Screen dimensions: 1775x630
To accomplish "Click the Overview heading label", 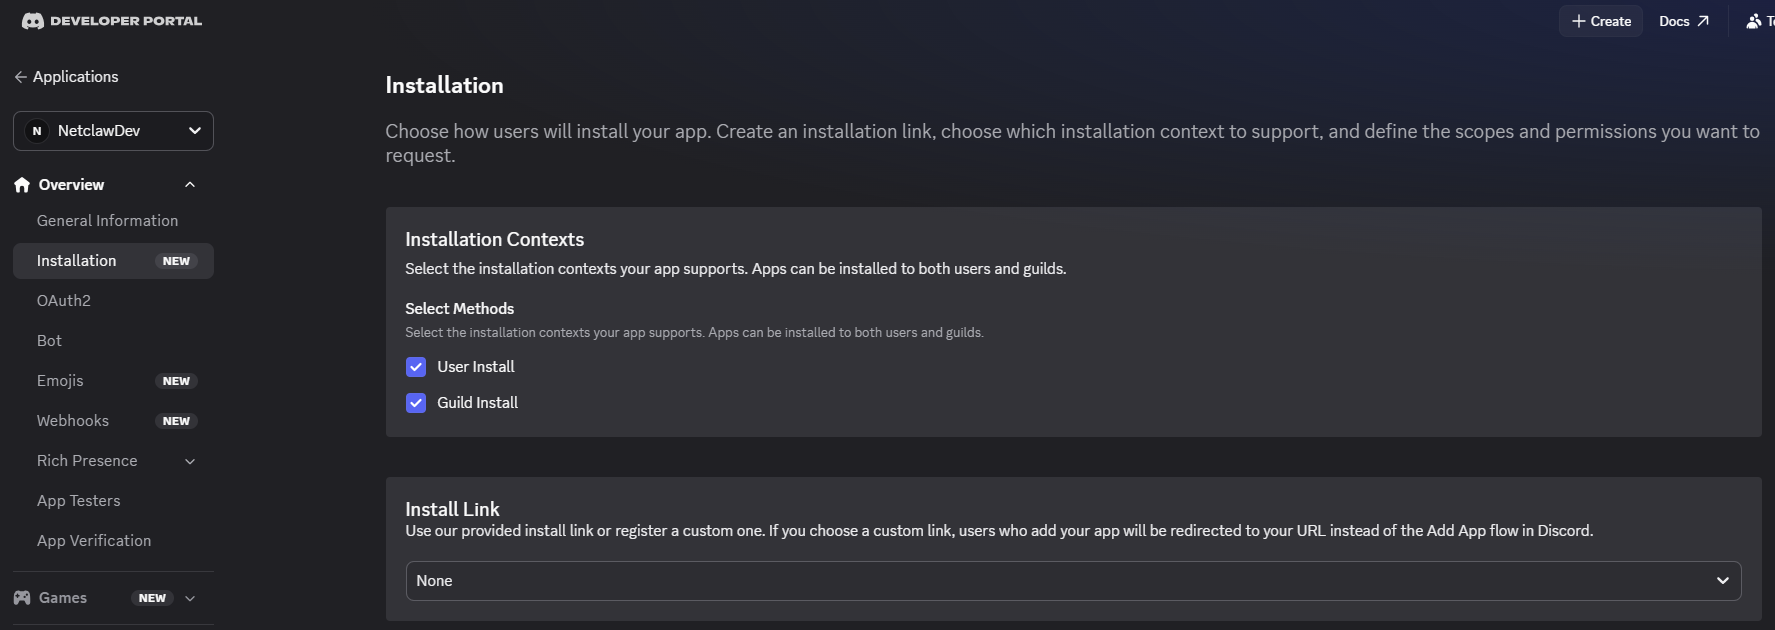I will 71,185.
